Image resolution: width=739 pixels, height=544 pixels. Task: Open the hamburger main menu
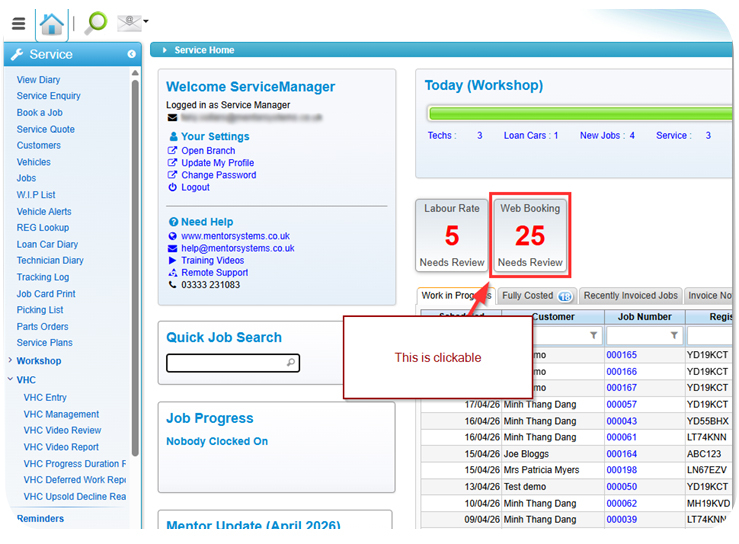point(18,24)
